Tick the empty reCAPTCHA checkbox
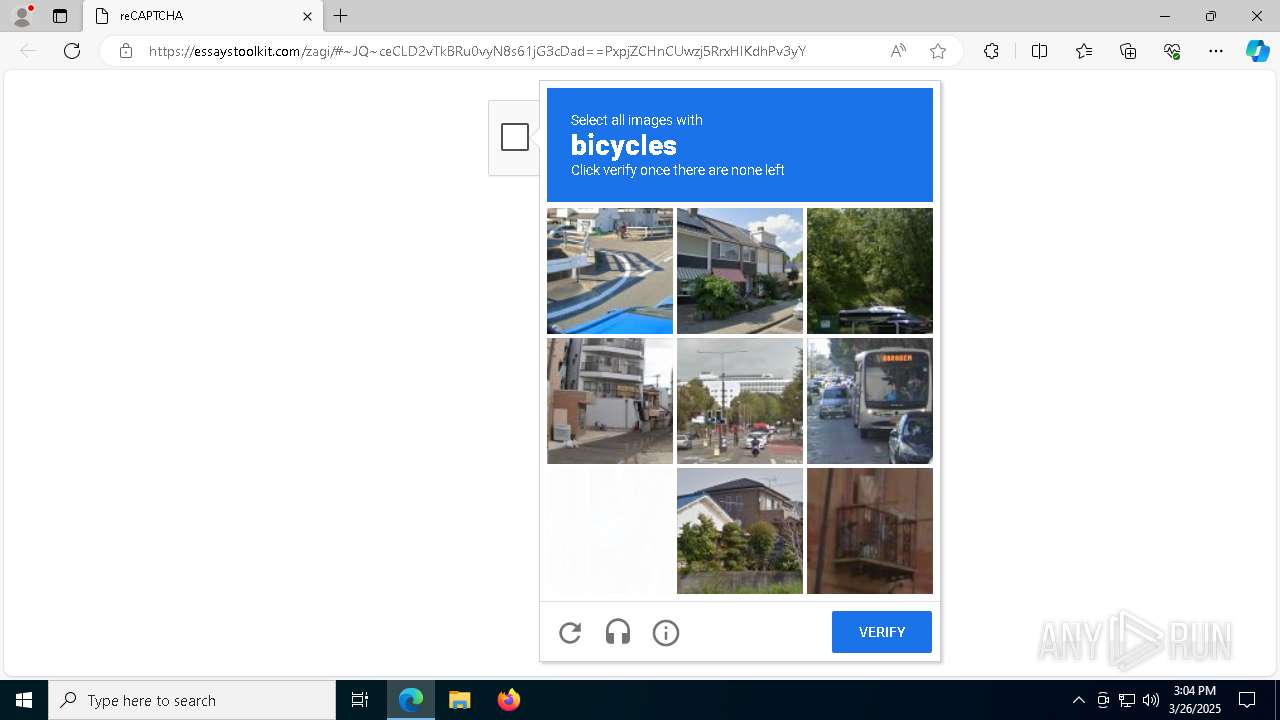Image resolution: width=1280 pixels, height=720 pixels. click(x=515, y=137)
